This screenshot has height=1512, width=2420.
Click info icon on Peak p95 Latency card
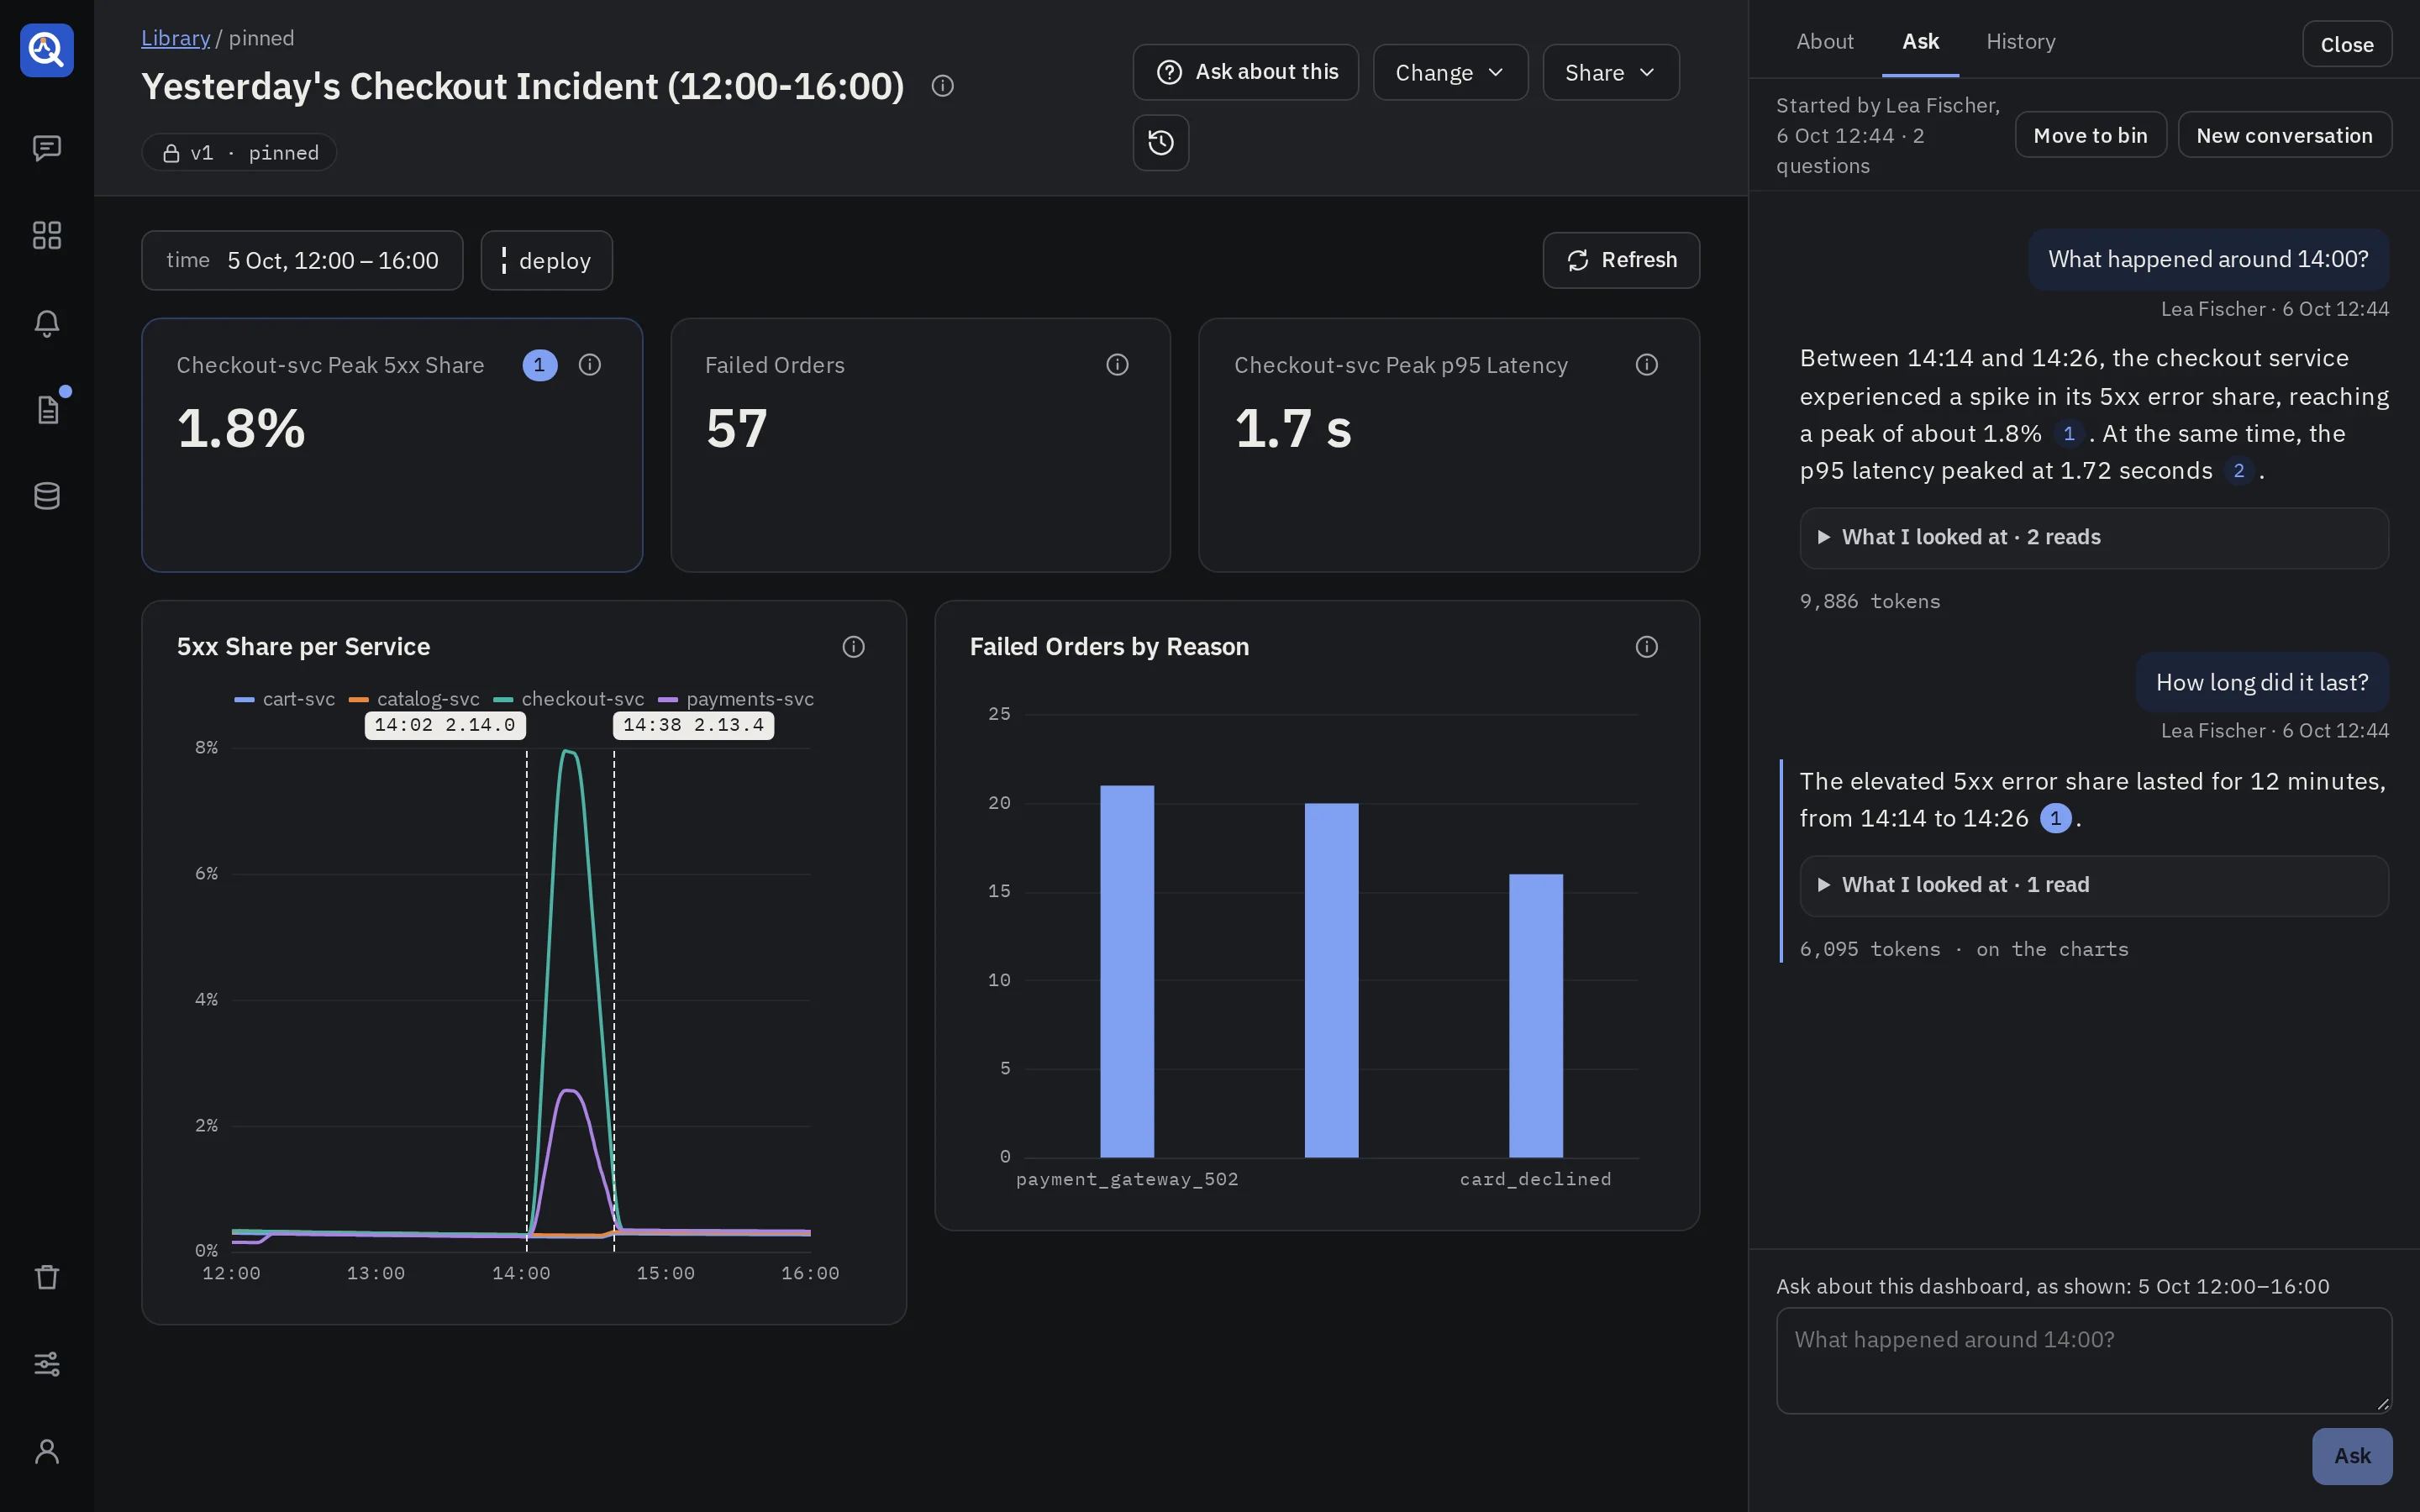tap(1646, 365)
